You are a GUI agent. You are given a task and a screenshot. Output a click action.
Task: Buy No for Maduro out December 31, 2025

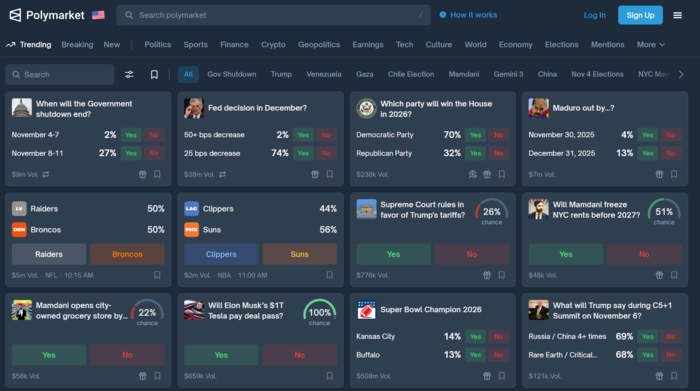point(671,153)
